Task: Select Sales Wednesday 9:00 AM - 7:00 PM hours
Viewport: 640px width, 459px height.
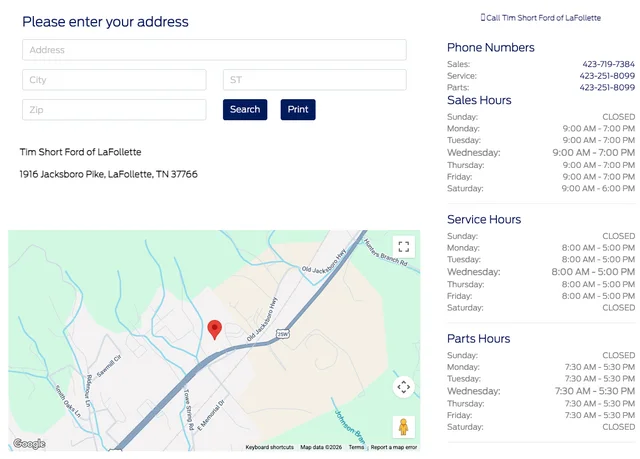Action: pyautogui.click(x=593, y=153)
